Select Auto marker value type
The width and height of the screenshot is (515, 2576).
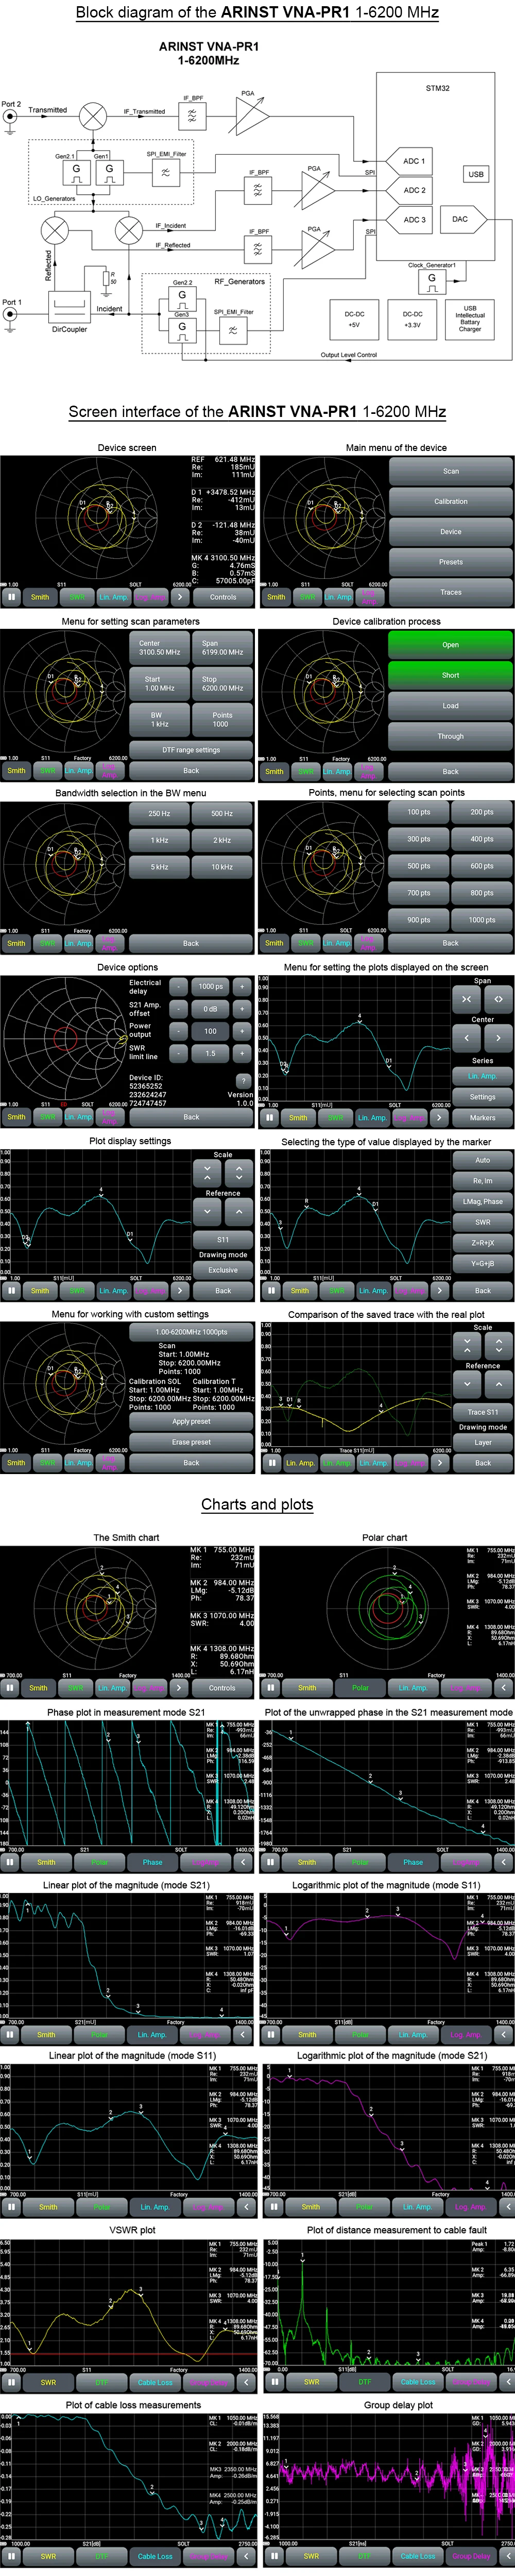click(x=482, y=1160)
